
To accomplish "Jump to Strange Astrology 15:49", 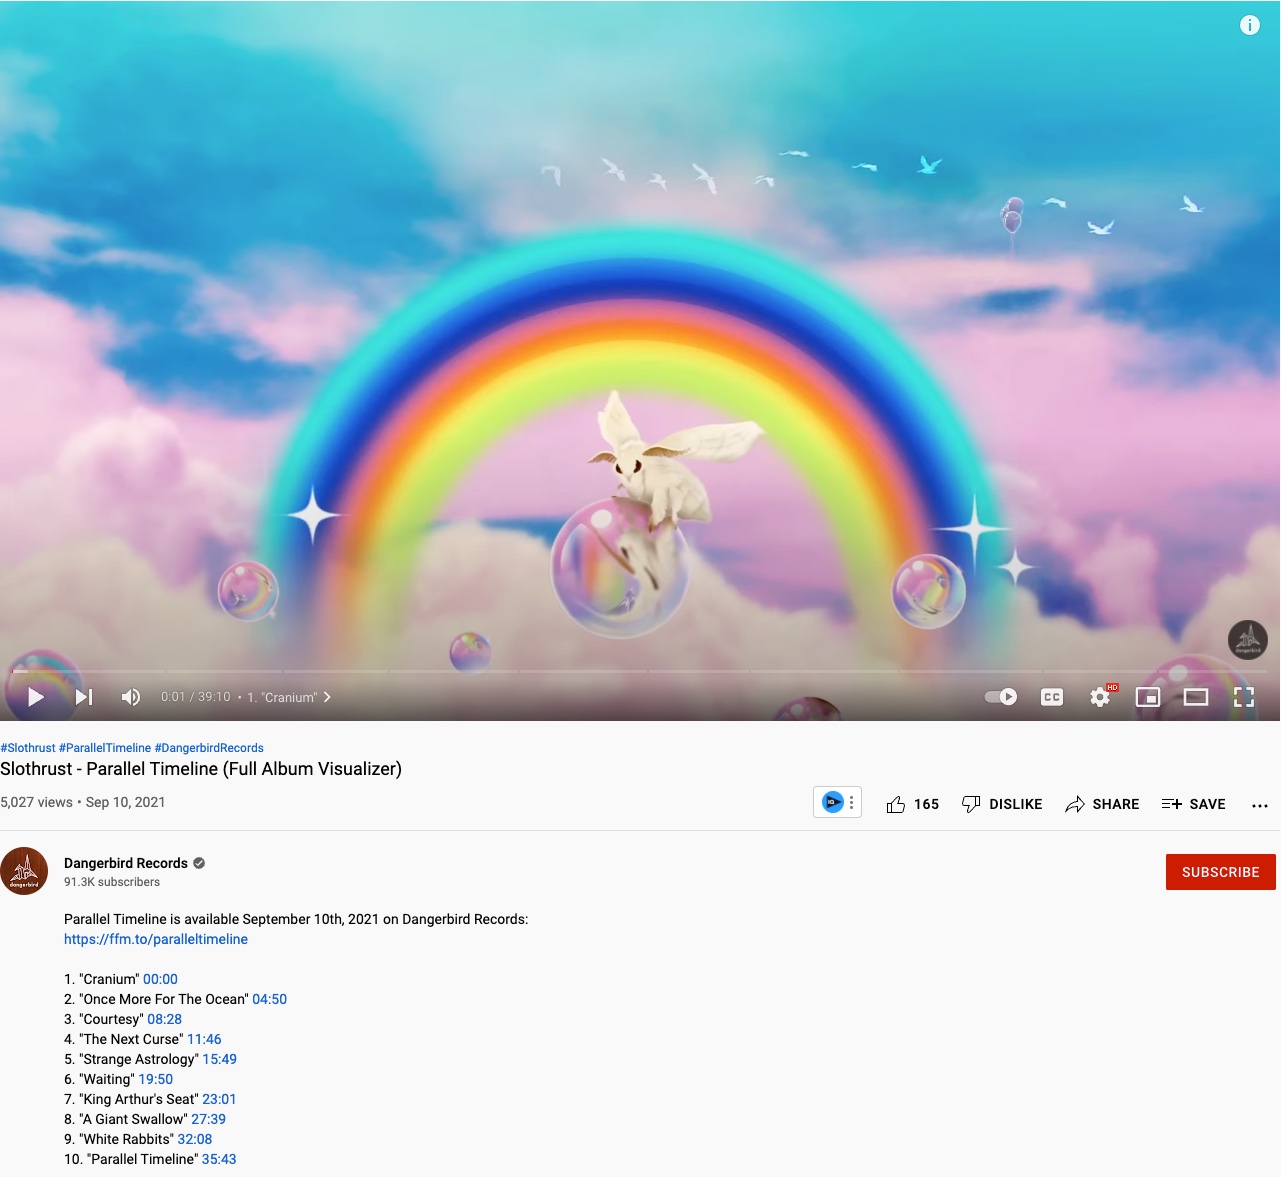I will pos(219,1059).
